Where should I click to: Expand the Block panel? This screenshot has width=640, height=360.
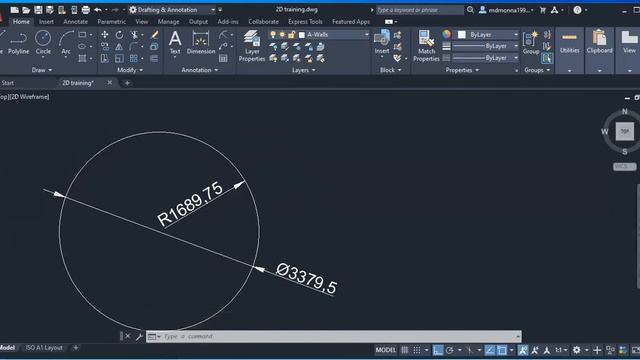tap(391, 70)
